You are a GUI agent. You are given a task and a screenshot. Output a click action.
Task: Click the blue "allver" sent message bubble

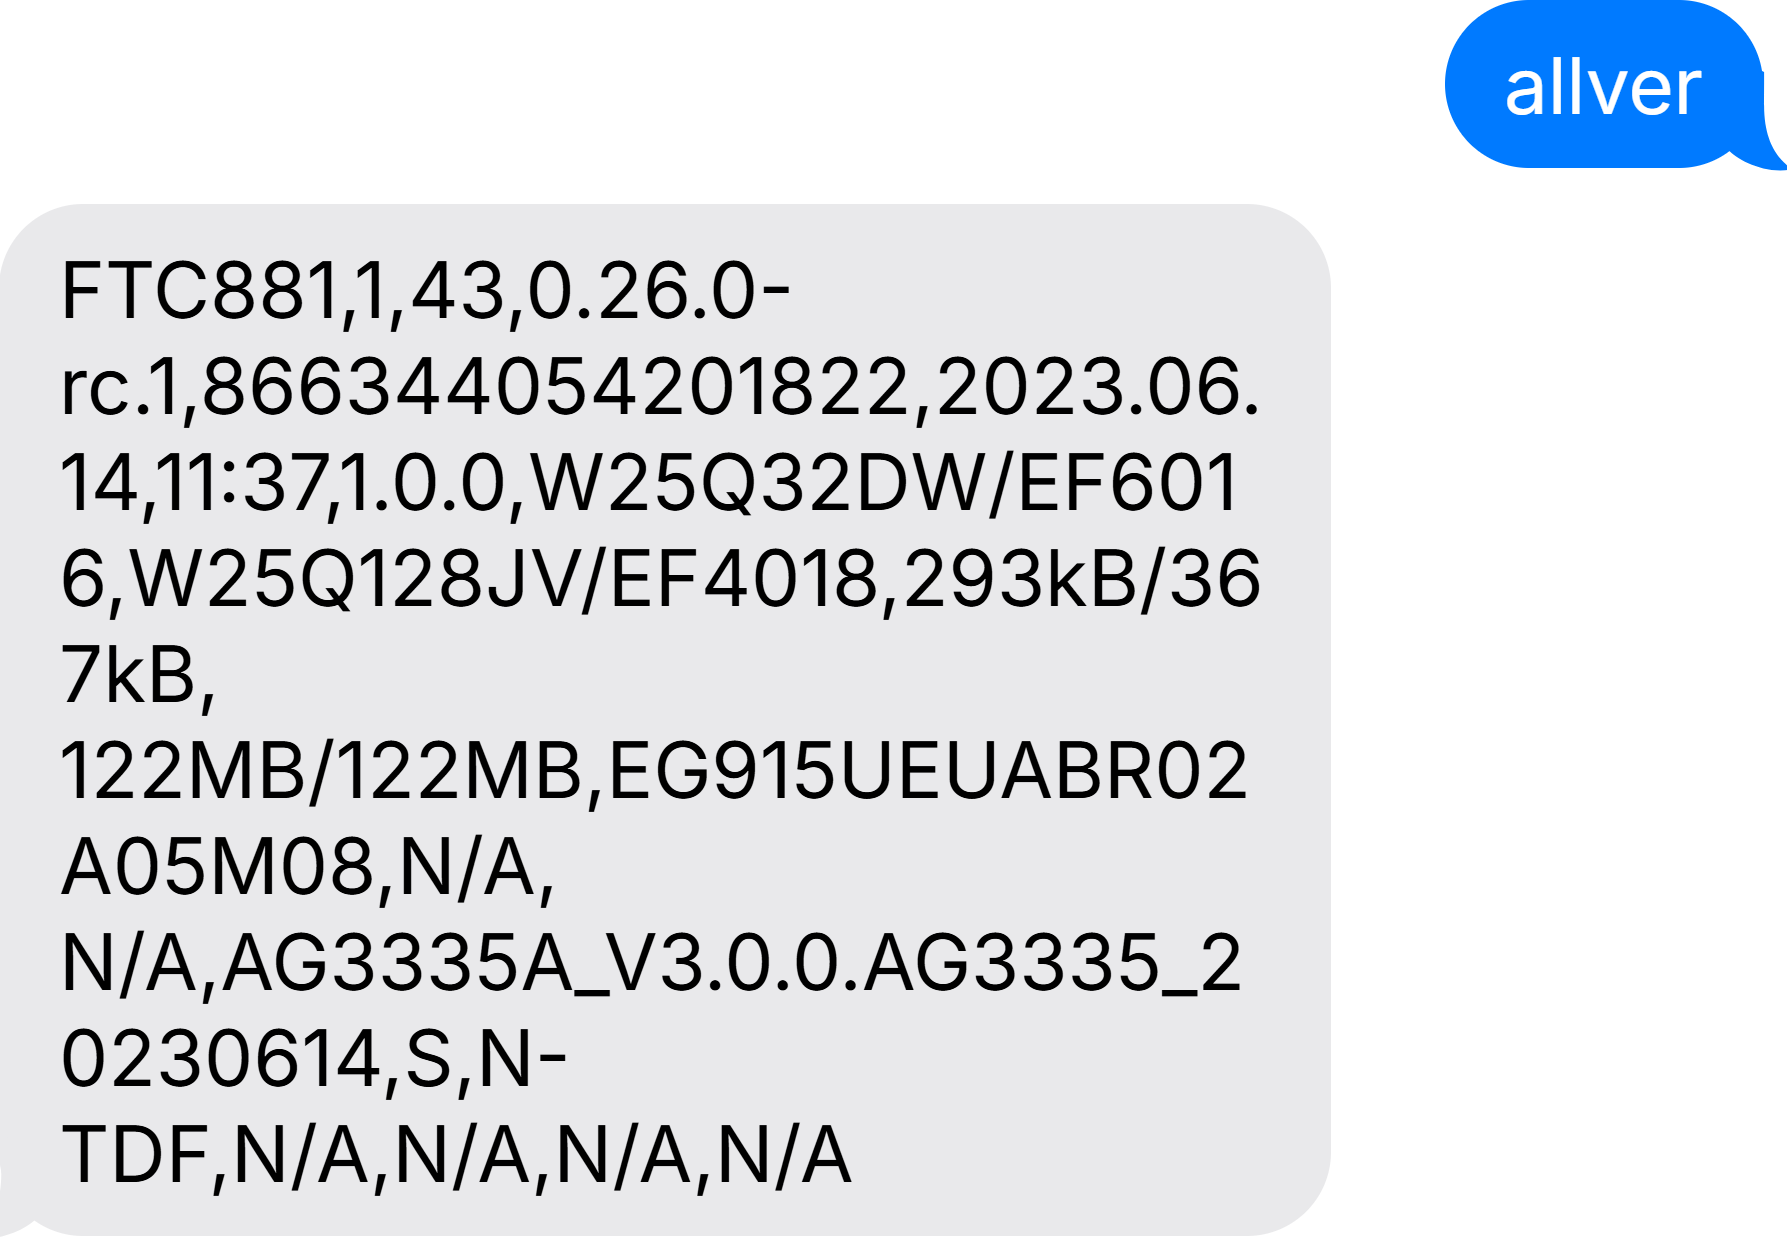(x=1602, y=88)
